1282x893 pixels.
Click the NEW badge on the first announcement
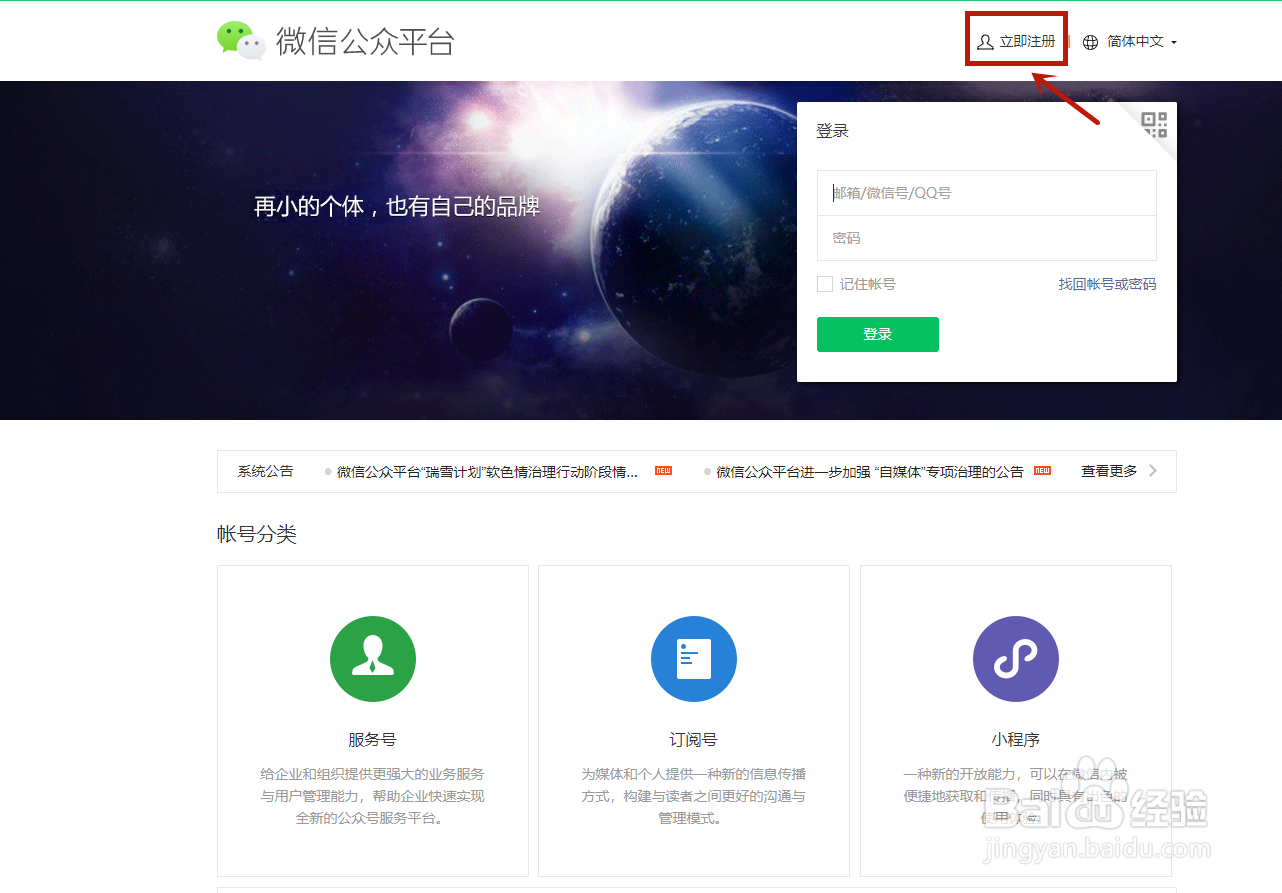pyautogui.click(x=662, y=470)
